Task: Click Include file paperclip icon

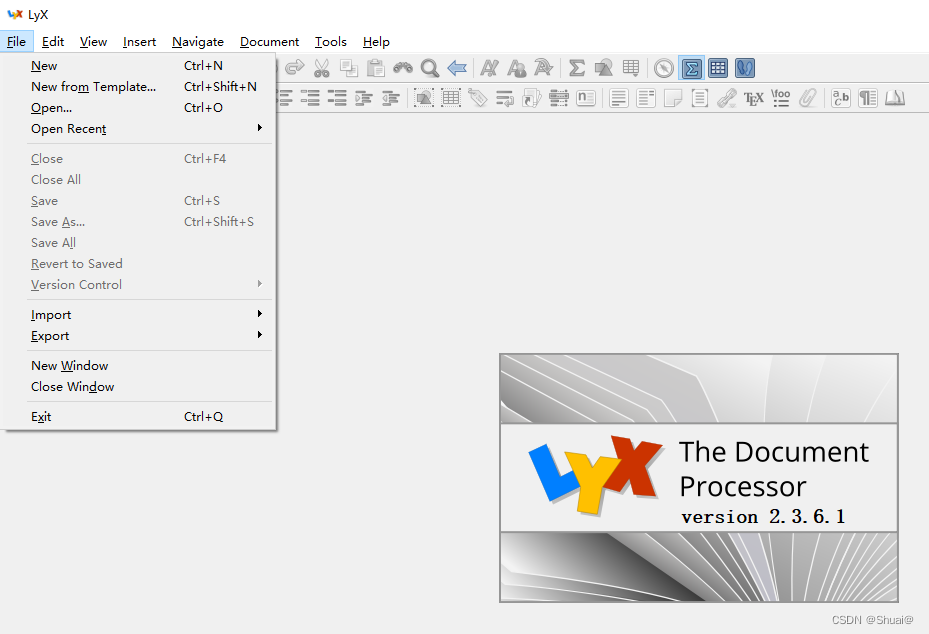Action: [x=808, y=98]
